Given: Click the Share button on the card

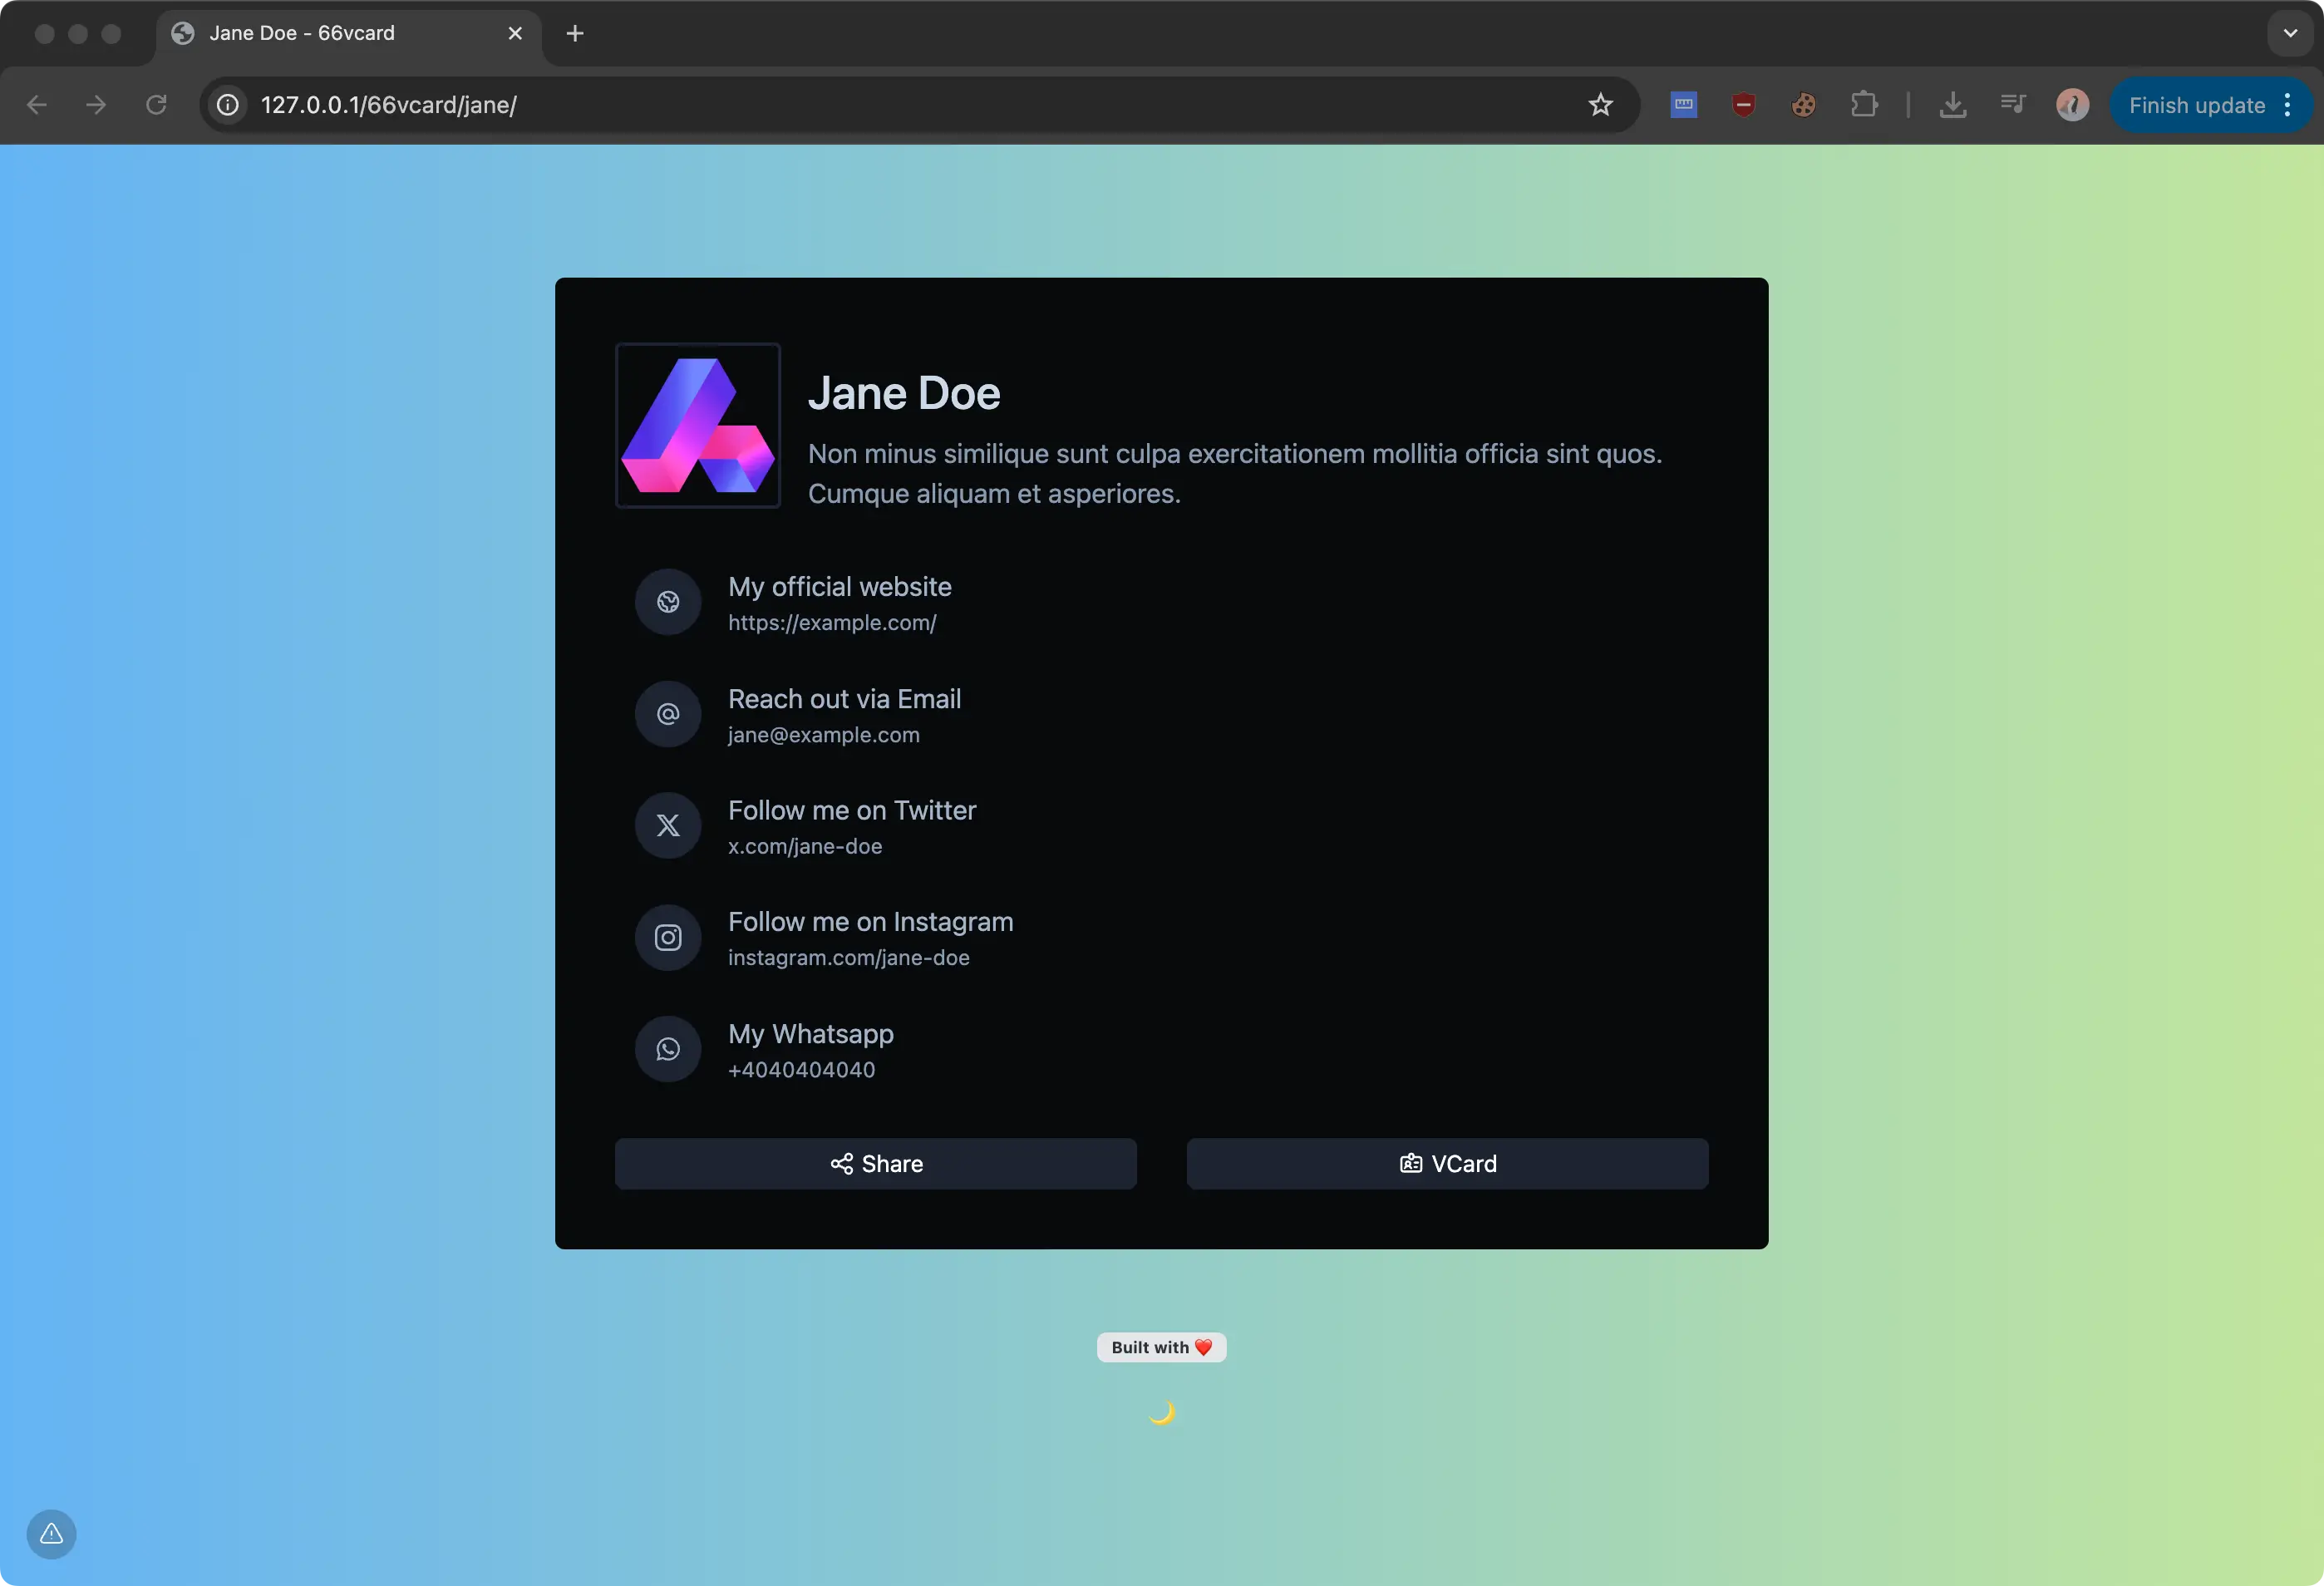Looking at the screenshot, I should (x=875, y=1163).
